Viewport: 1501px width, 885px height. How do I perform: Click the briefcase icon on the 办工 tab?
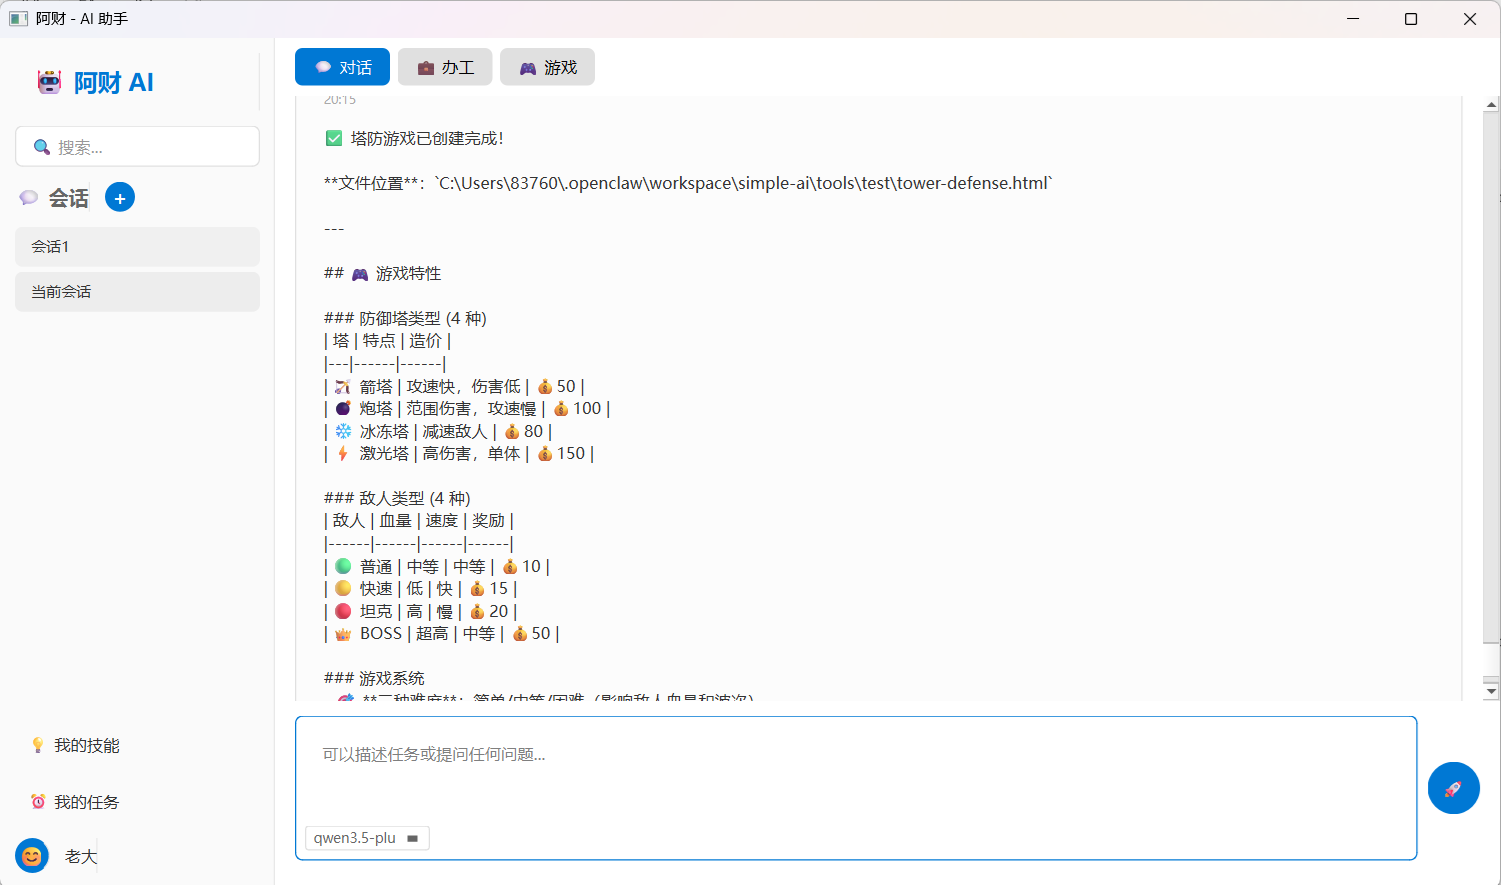pyautogui.click(x=424, y=66)
